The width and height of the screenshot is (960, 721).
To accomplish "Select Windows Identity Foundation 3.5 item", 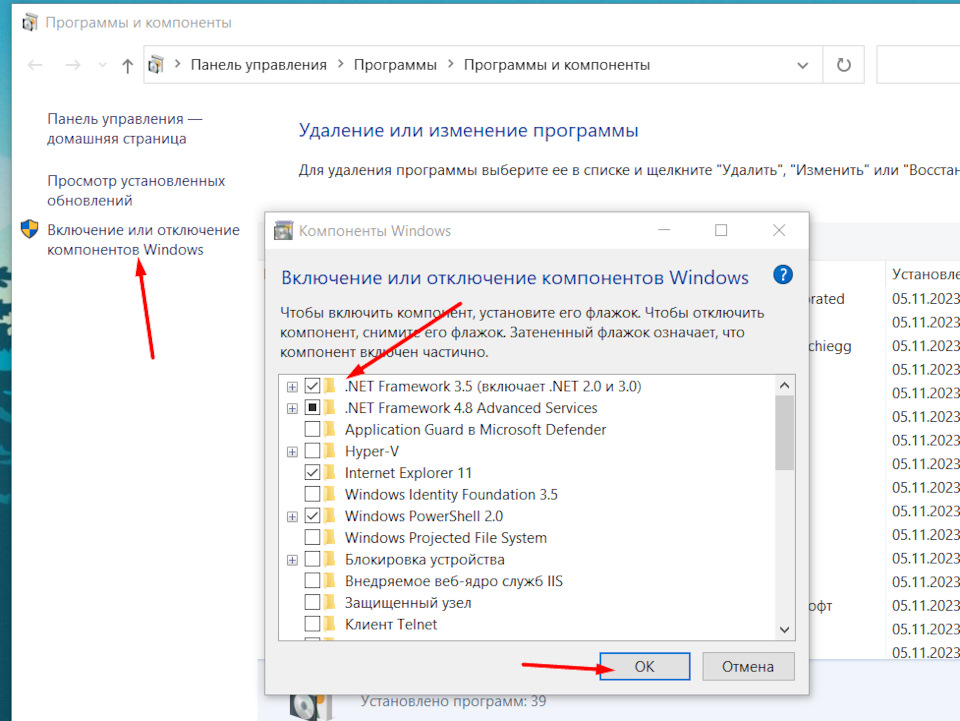I will click(450, 495).
